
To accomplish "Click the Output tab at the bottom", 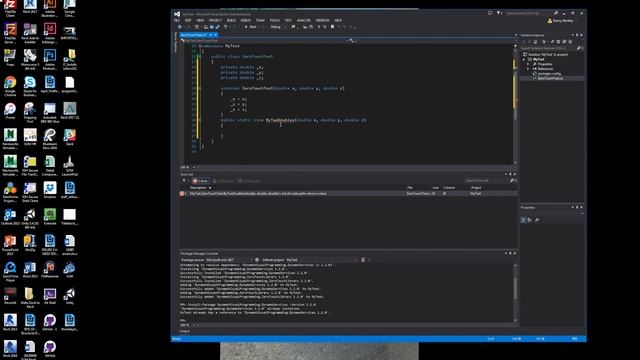I will (x=185, y=331).
